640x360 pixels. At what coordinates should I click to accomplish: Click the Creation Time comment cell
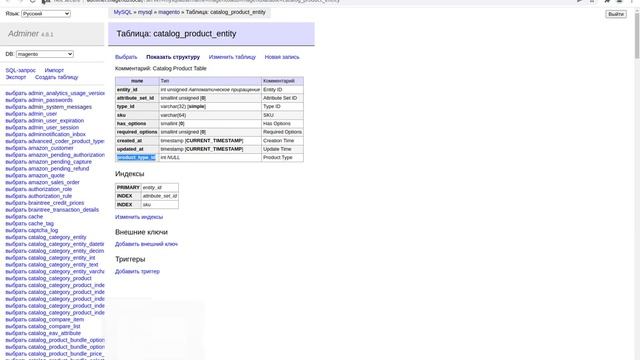tap(282, 140)
